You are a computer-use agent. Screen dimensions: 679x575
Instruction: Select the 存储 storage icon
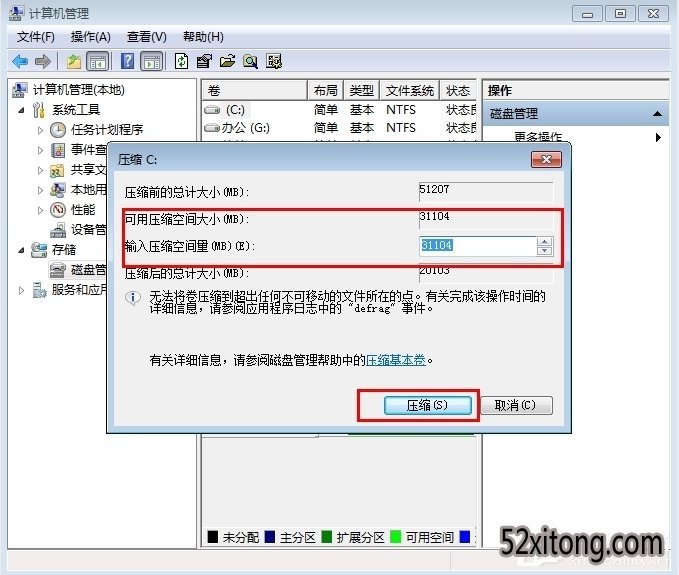coord(39,250)
